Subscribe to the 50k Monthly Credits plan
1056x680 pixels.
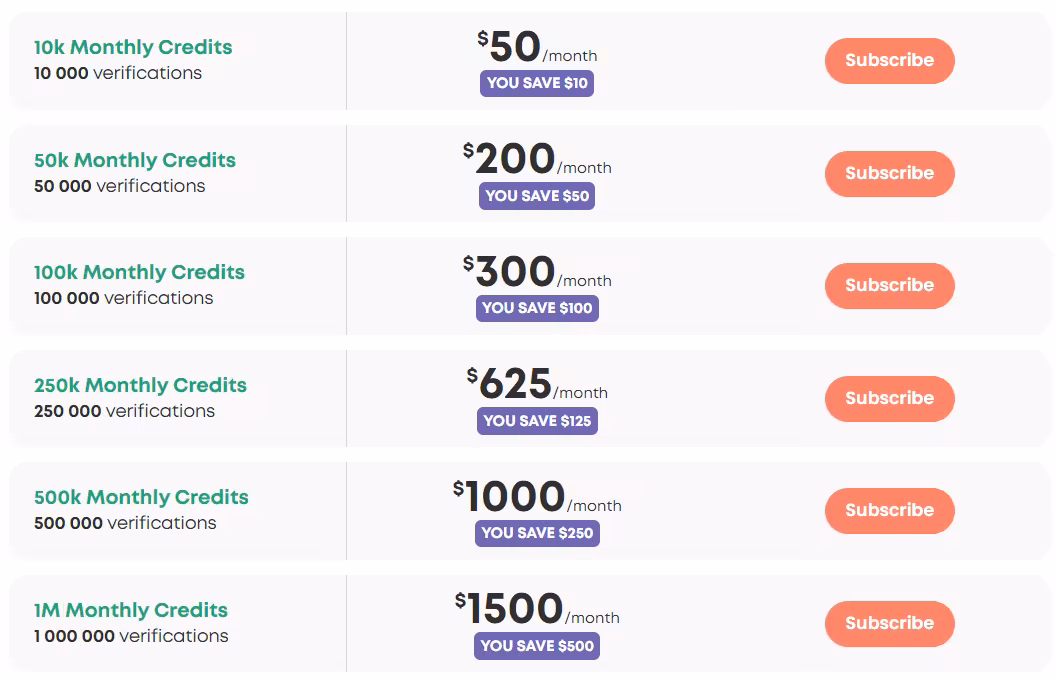(889, 174)
